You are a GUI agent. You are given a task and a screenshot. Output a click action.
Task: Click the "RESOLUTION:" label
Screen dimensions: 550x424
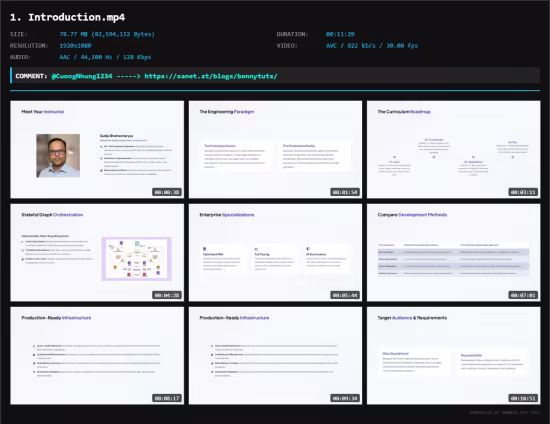pyautogui.click(x=29, y=46)
